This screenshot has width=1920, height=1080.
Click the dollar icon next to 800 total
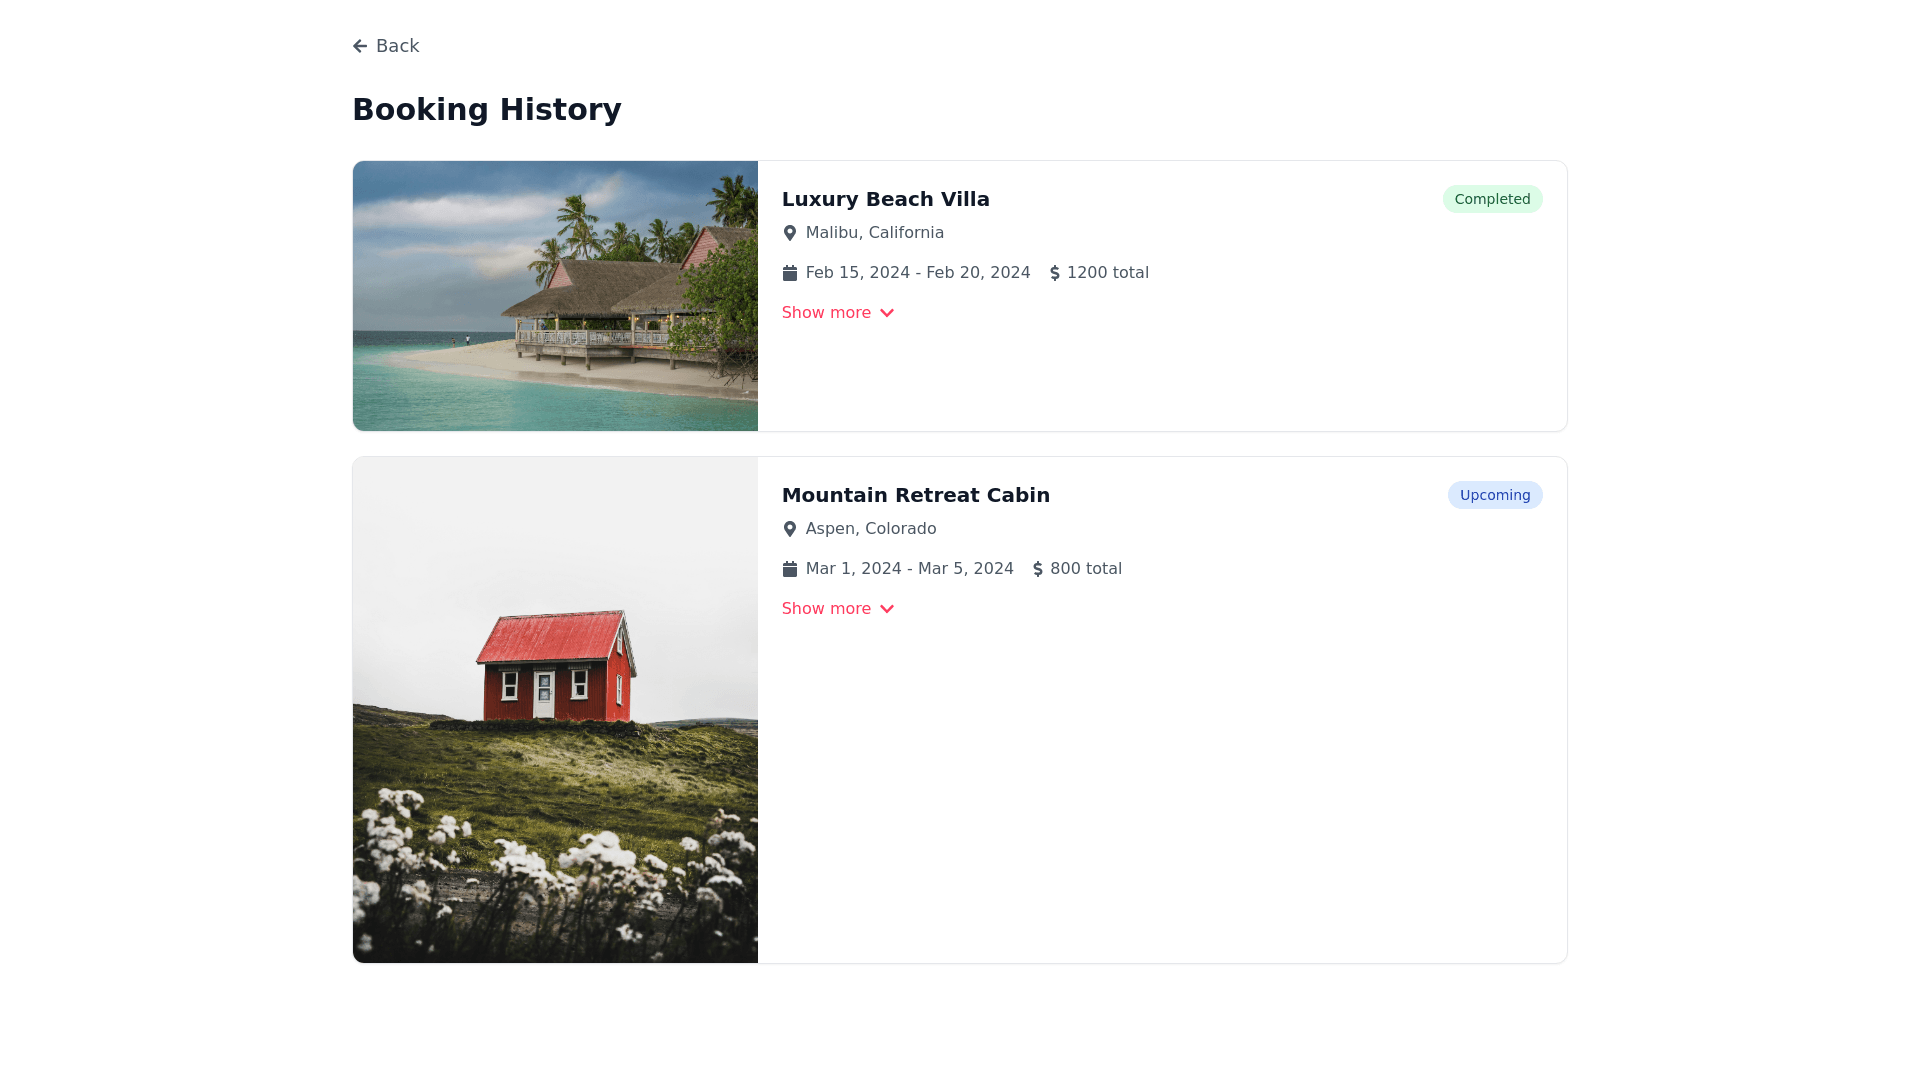pos(1038,569)
